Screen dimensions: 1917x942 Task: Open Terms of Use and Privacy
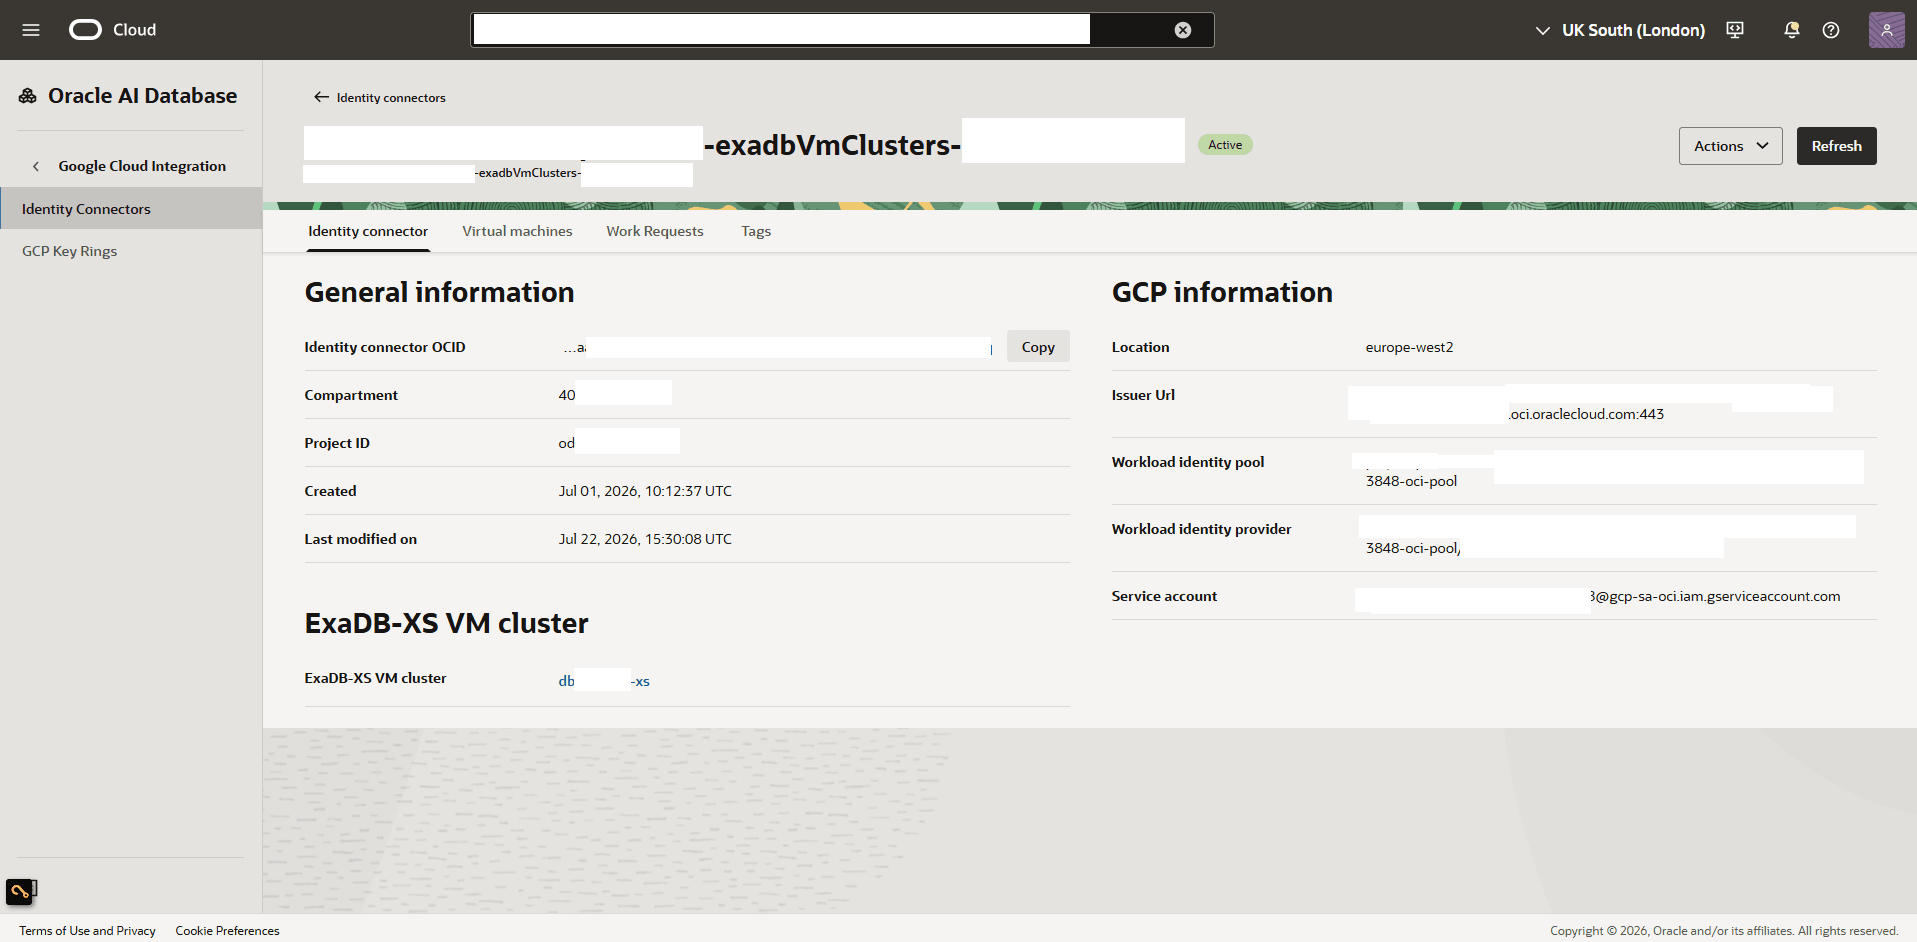87,930
